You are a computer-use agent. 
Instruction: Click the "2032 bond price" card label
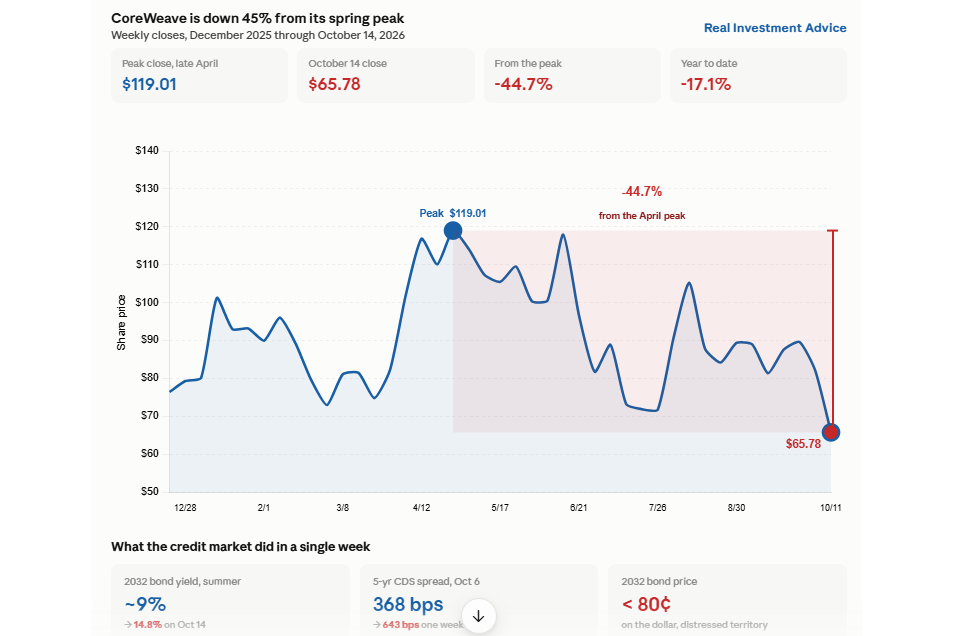(x=659, y=581)
